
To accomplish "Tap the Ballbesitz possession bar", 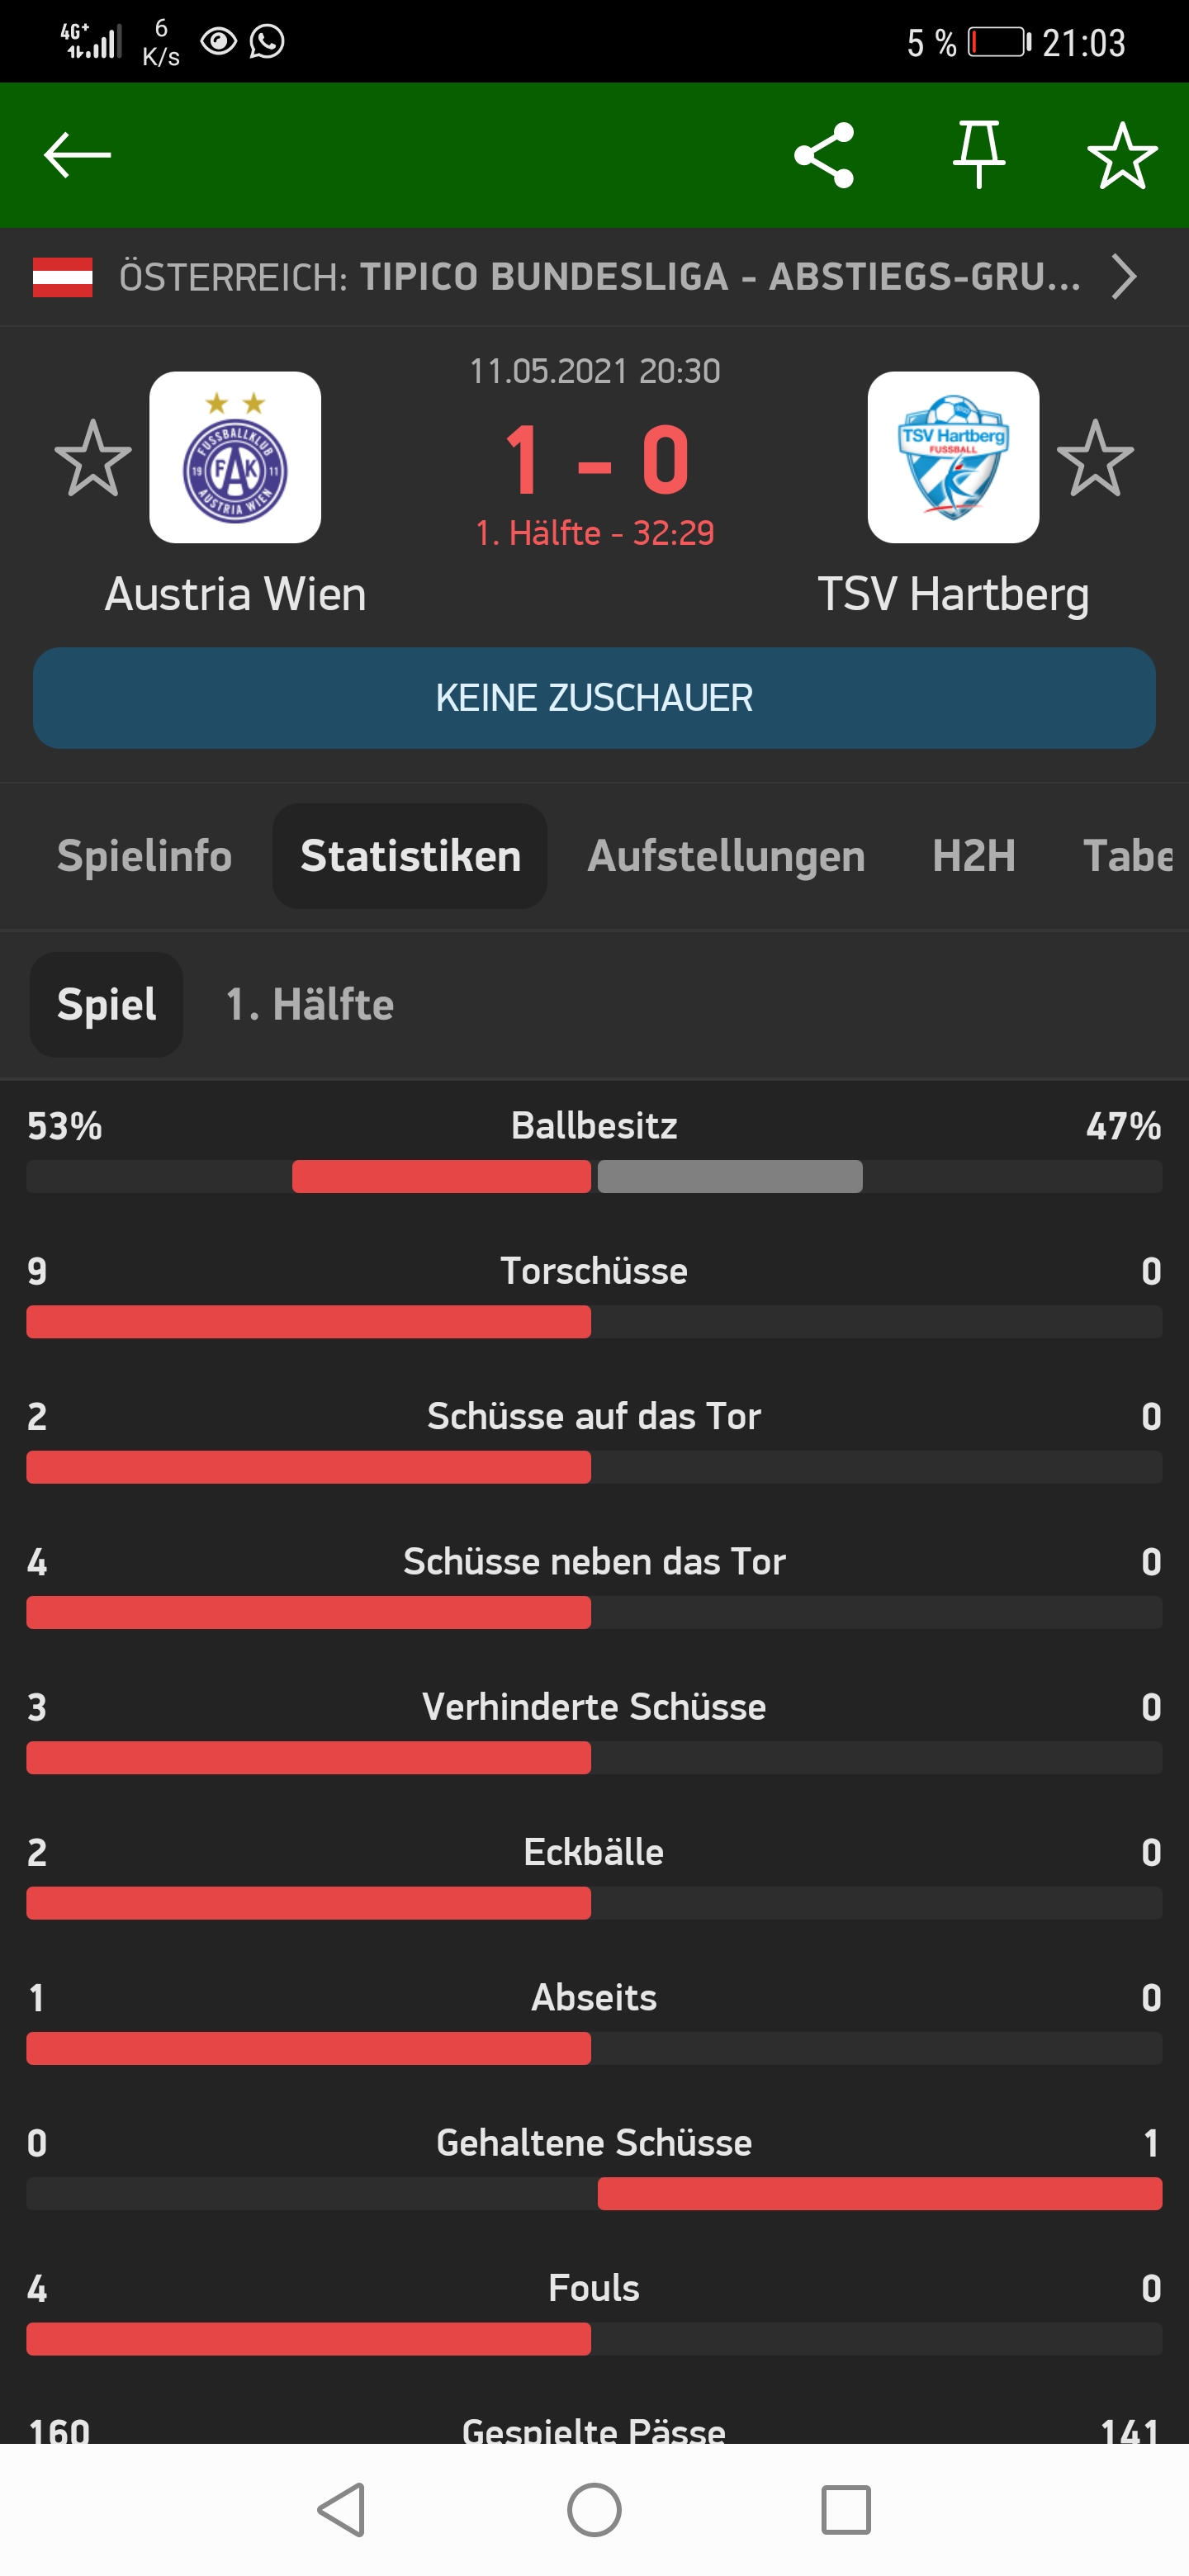I will coord(594,1176).
